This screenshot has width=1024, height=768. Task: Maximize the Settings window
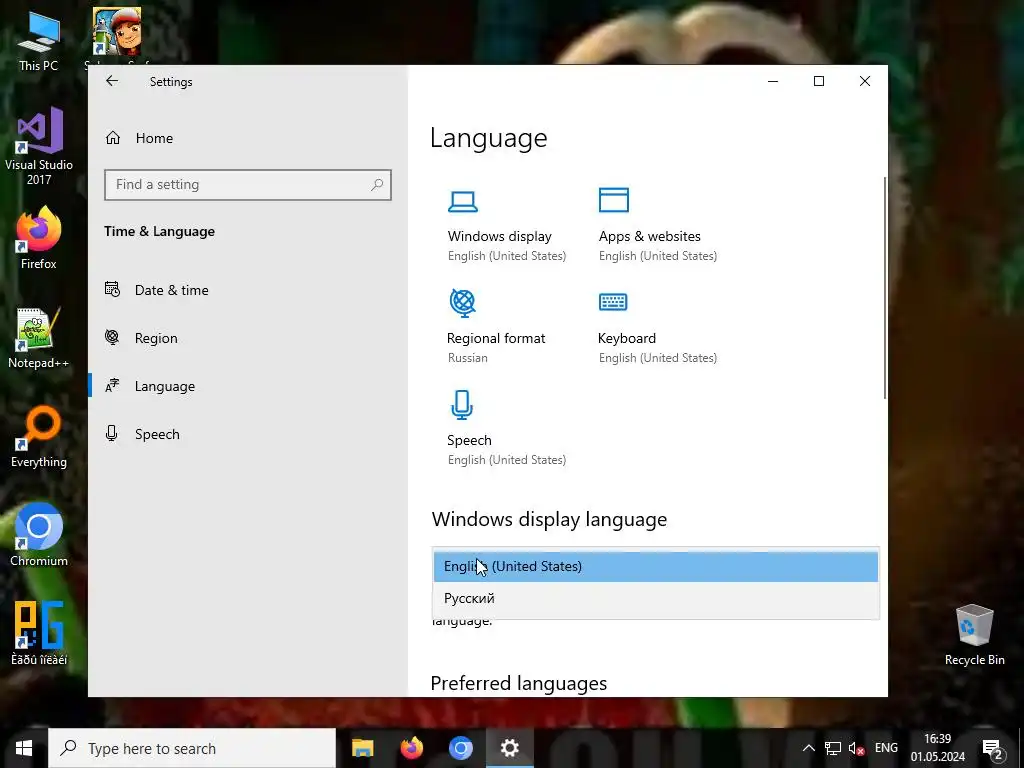[x=819, y=81]
